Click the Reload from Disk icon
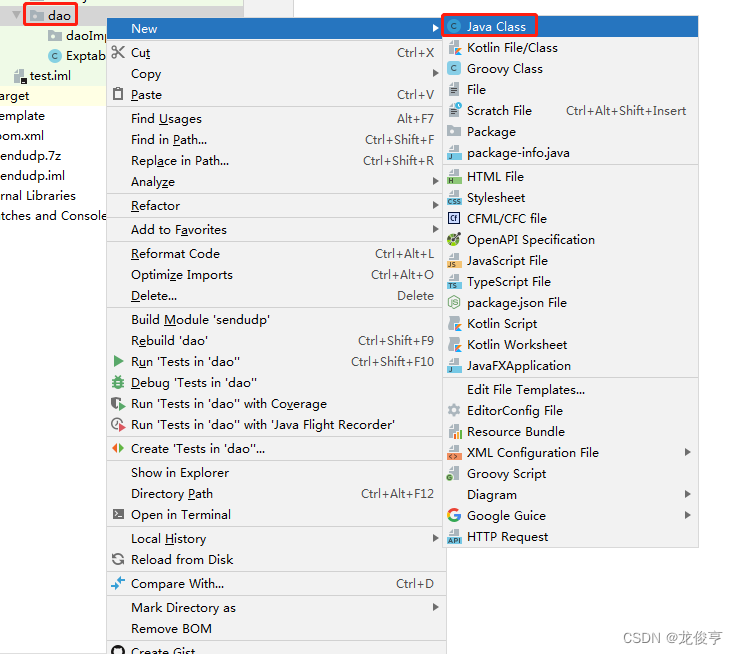Screen dimensions: 738x654 tap(118, 559)
